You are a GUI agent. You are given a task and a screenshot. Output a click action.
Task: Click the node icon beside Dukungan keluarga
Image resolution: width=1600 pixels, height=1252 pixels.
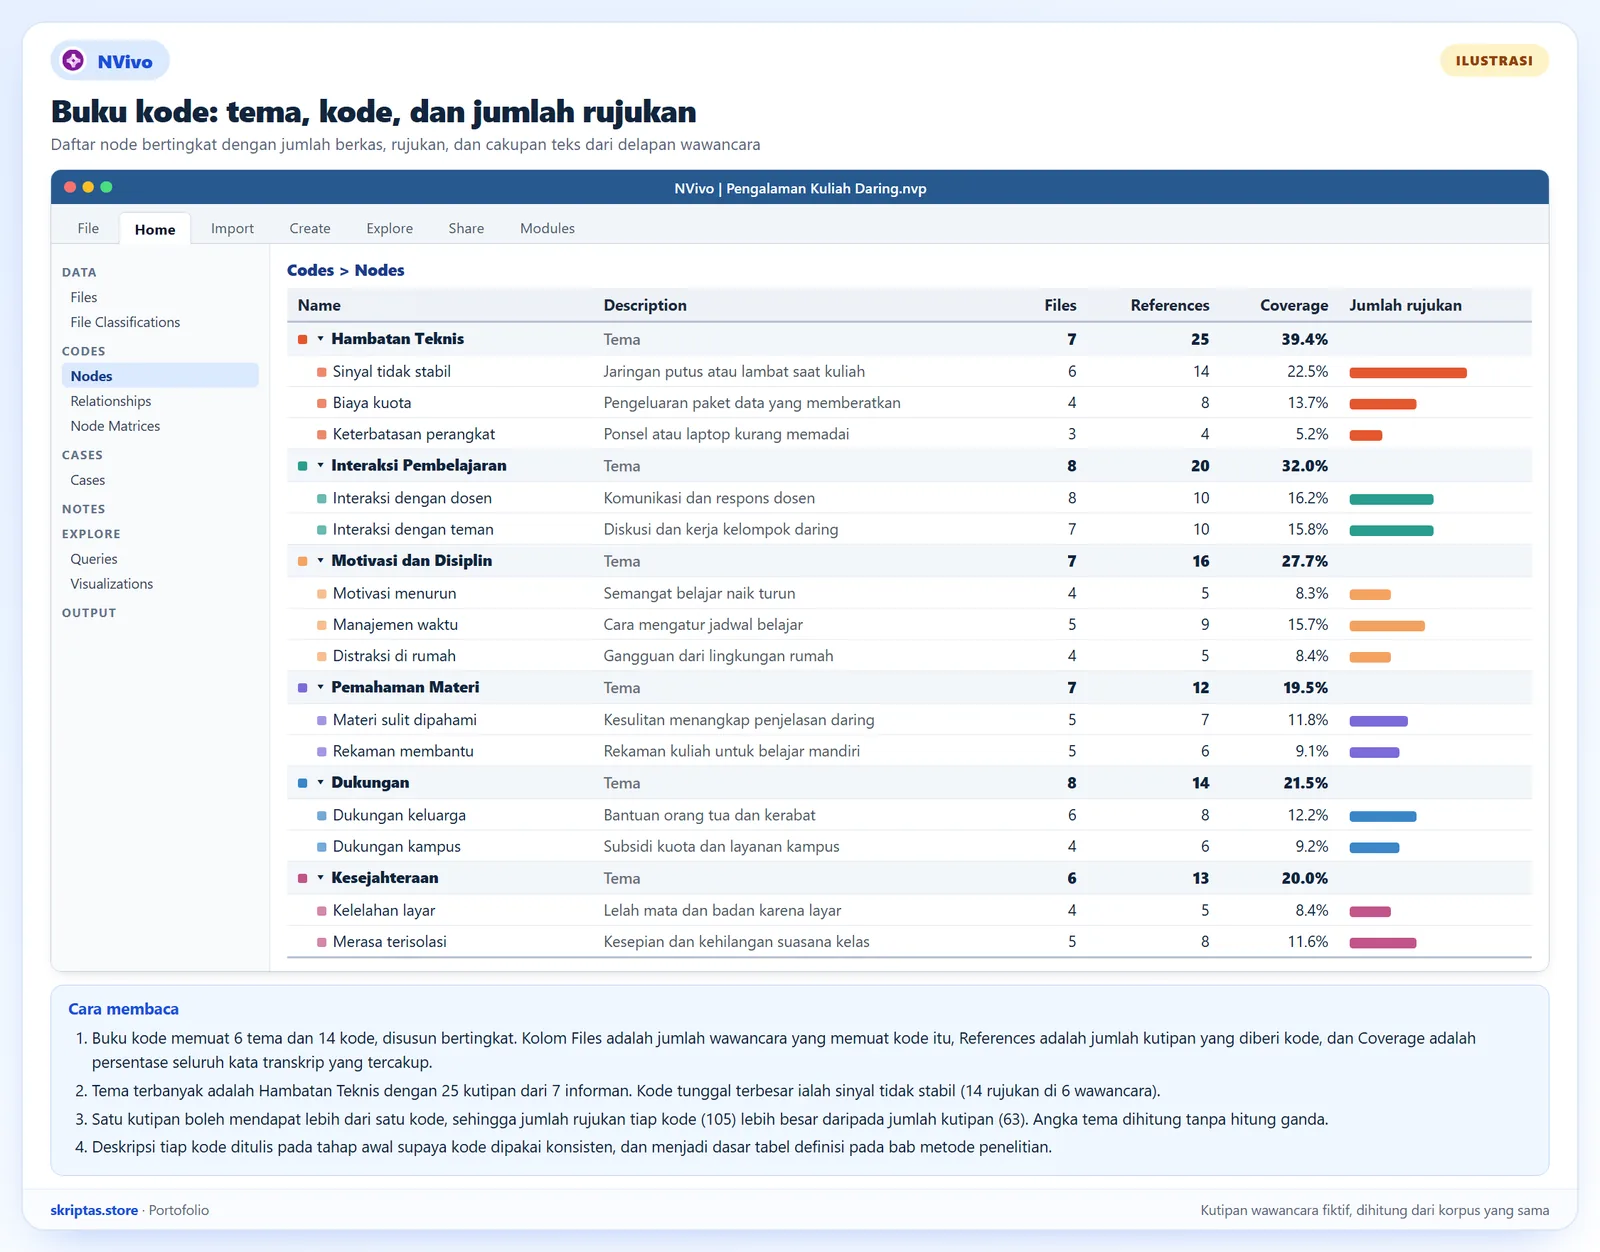coord(322,816)
